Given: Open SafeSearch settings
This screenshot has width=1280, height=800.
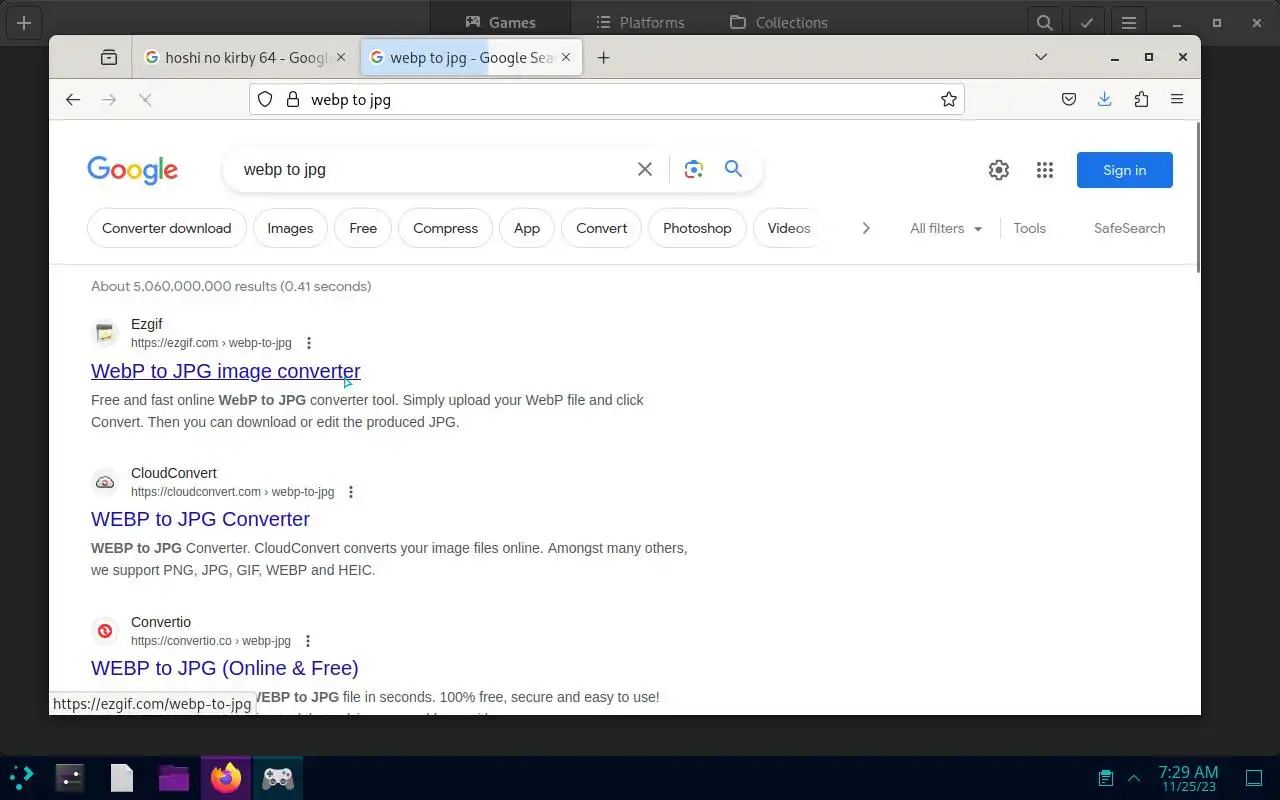Looking at the screenshot, I should (1129, 228).
